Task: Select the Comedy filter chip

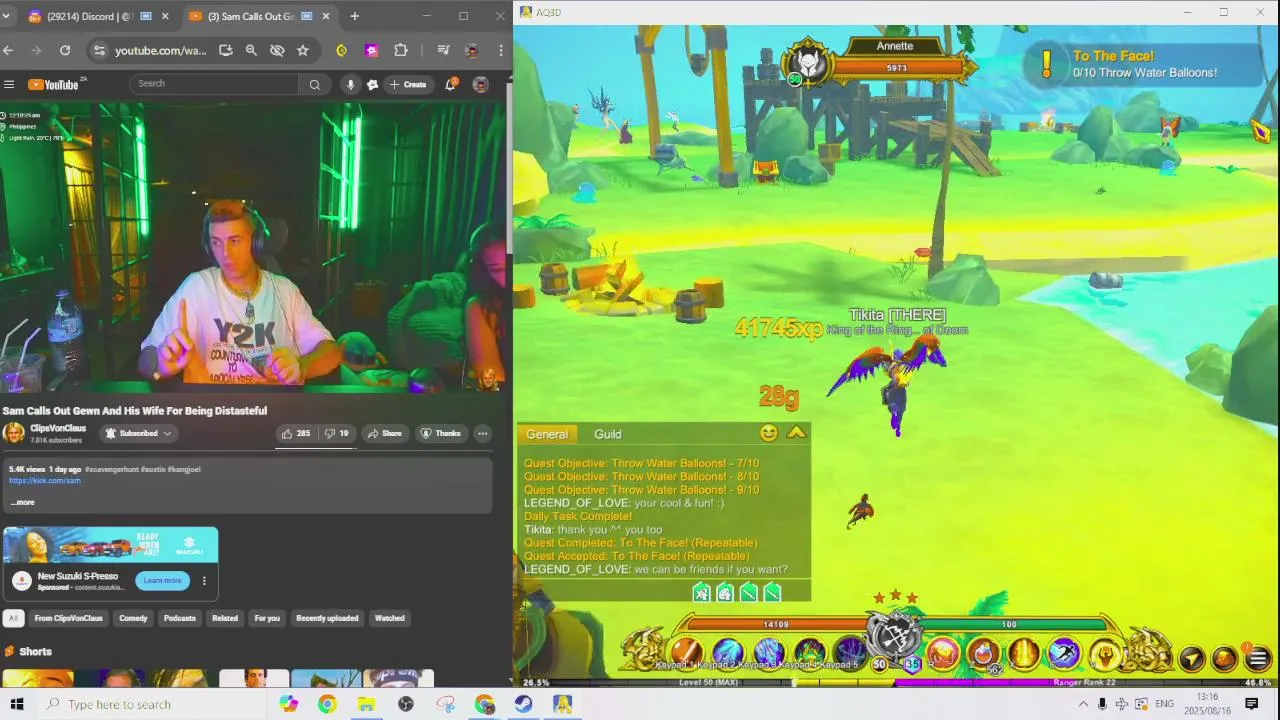Action: click(133, 618)
